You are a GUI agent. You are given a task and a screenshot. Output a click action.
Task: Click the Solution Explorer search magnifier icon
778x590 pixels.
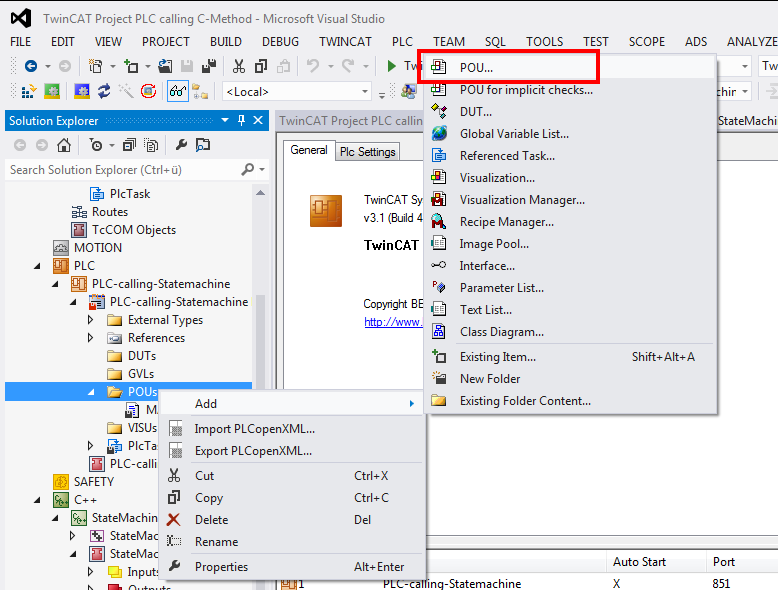248,170
